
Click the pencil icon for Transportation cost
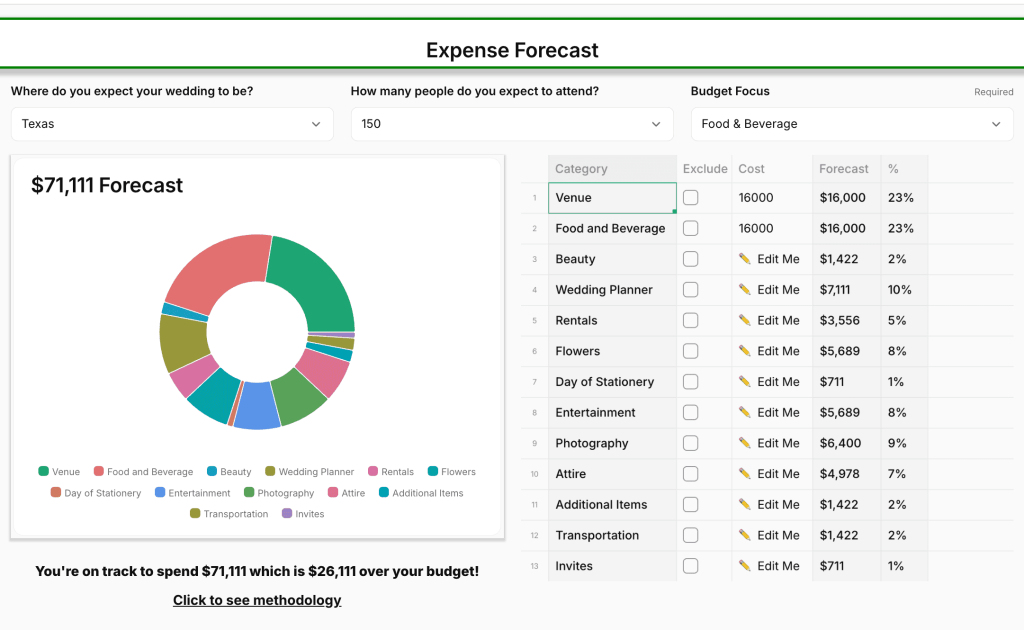[744, 535]
